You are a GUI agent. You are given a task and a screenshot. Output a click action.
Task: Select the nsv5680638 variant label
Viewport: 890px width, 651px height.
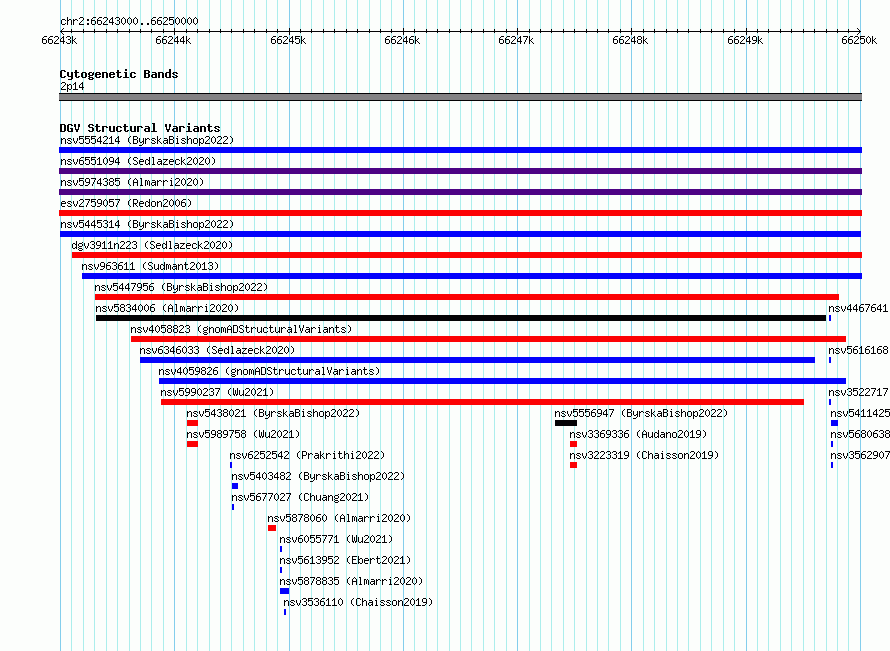860,434
